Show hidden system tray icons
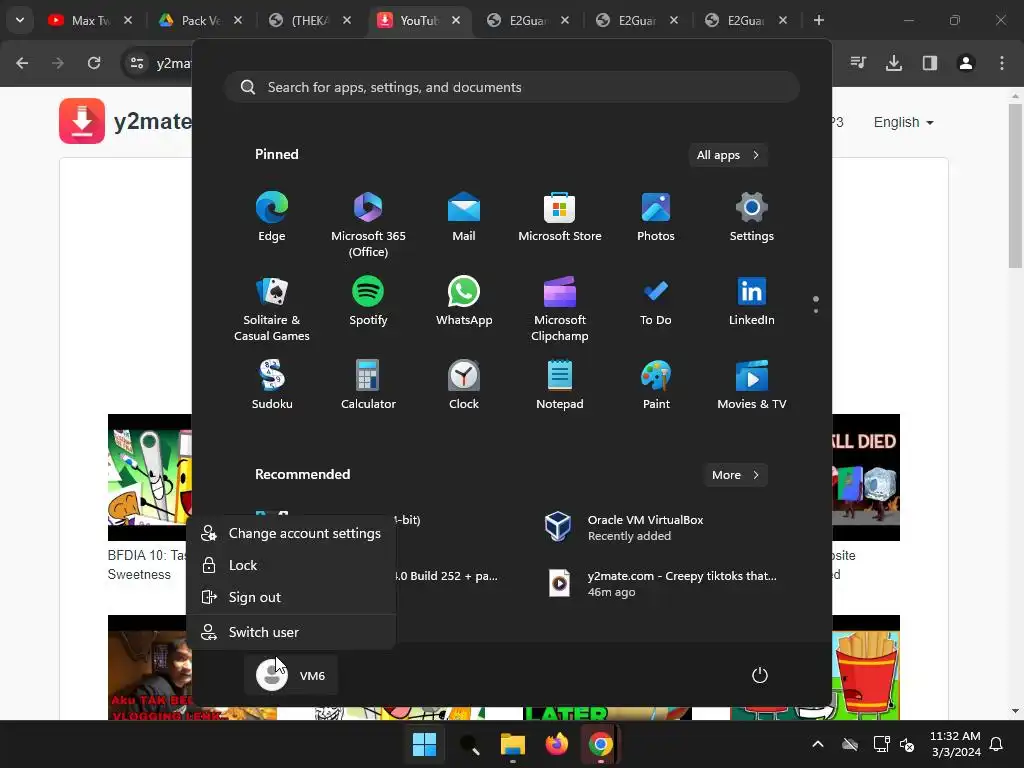The height and width of the screenshot is (768, 1024). (x=818, y=744)
